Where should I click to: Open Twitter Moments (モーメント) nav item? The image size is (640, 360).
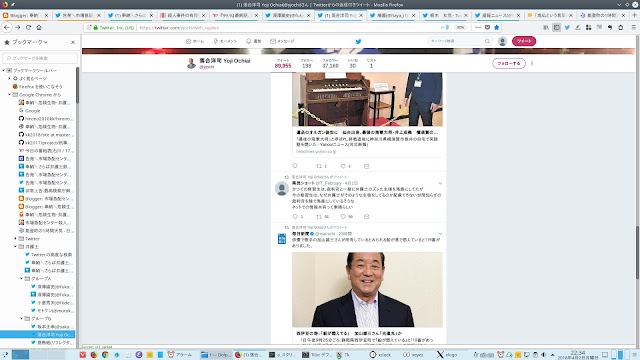pos(225,41)
